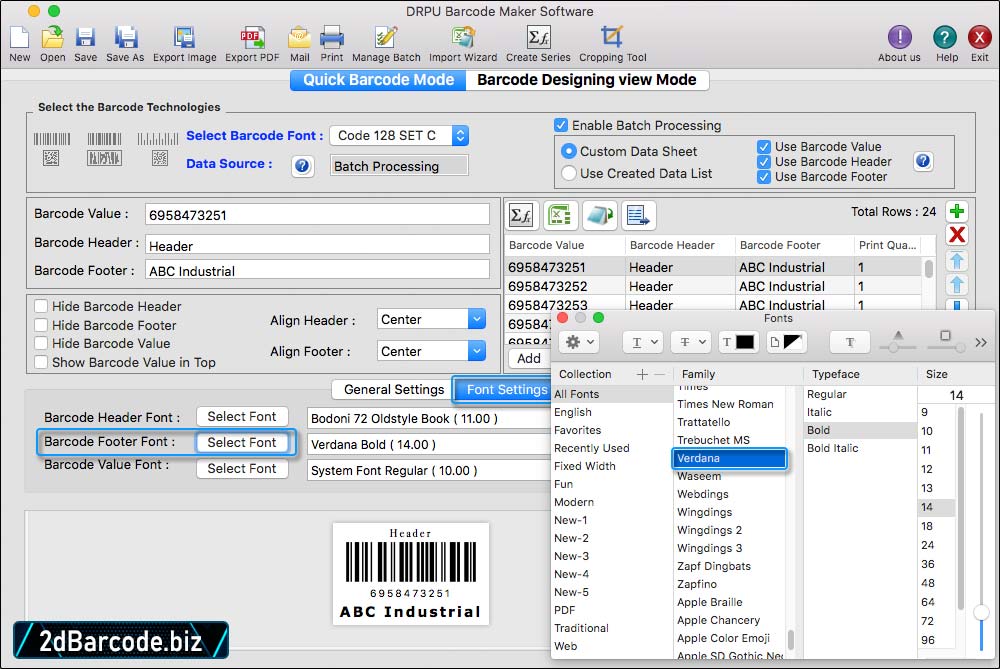Screen dimensions: 1000x669
Task: Open the Select Barcode Font dropdown
Action: click(399, 135)
